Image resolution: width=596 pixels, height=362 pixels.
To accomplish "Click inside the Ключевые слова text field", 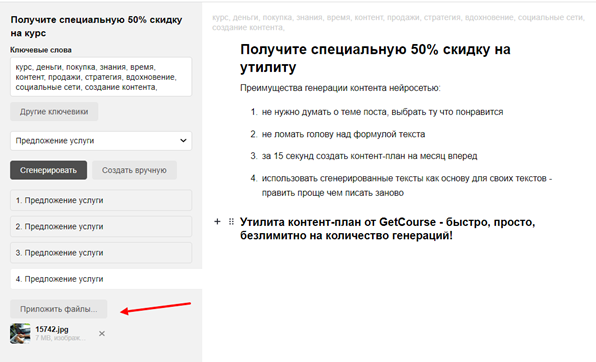I will (101, 77).
